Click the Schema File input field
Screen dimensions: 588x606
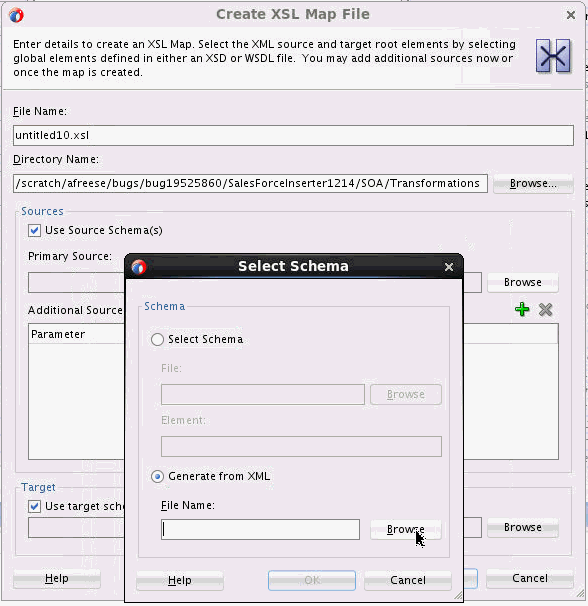point(263,394)
